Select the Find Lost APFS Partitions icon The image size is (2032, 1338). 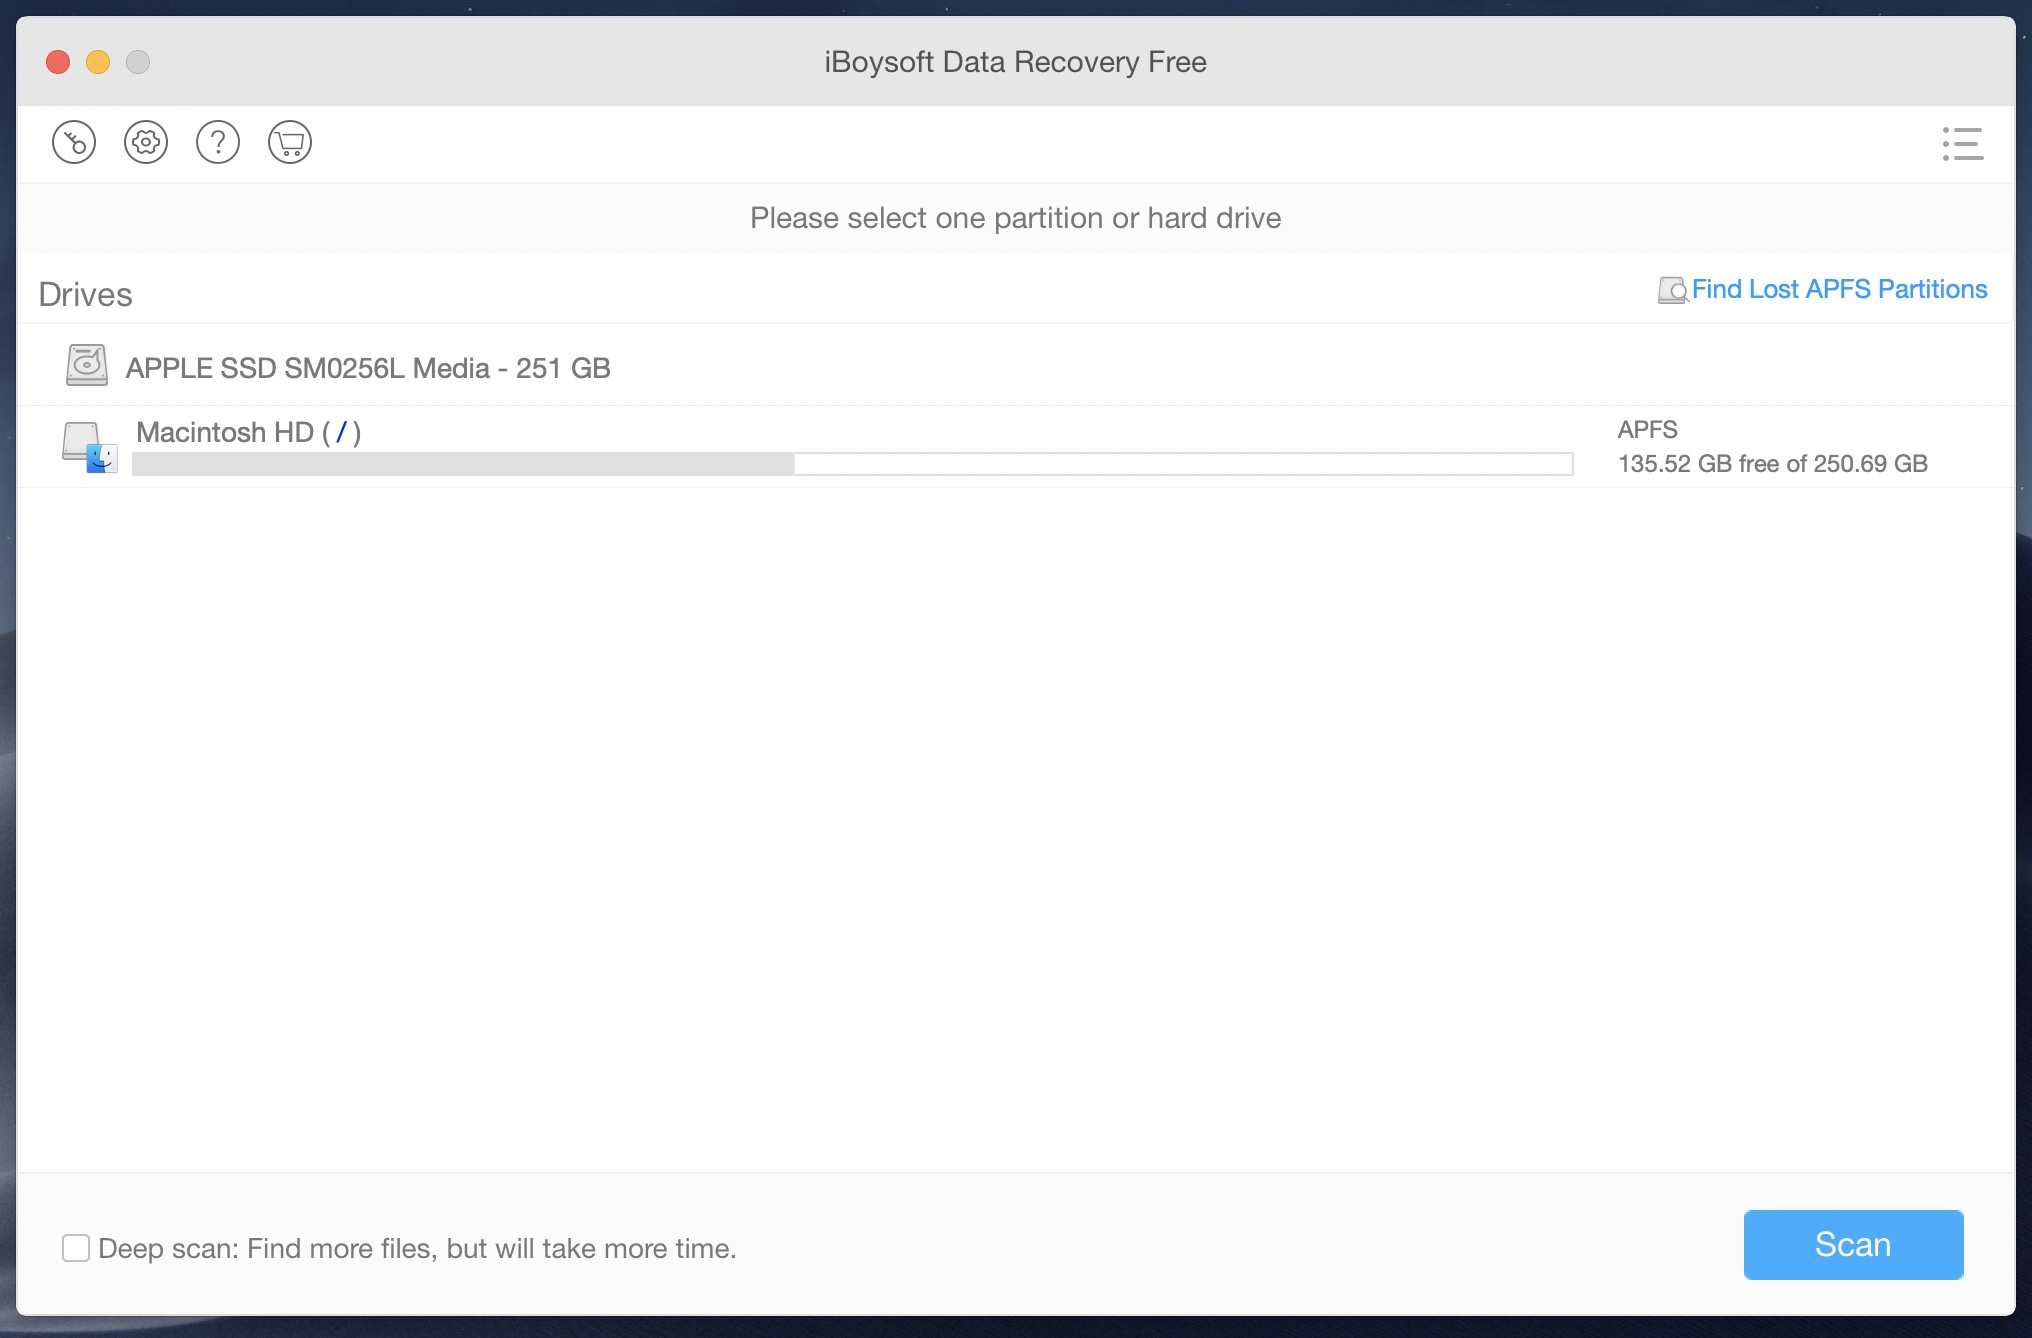coord(1668,290)
